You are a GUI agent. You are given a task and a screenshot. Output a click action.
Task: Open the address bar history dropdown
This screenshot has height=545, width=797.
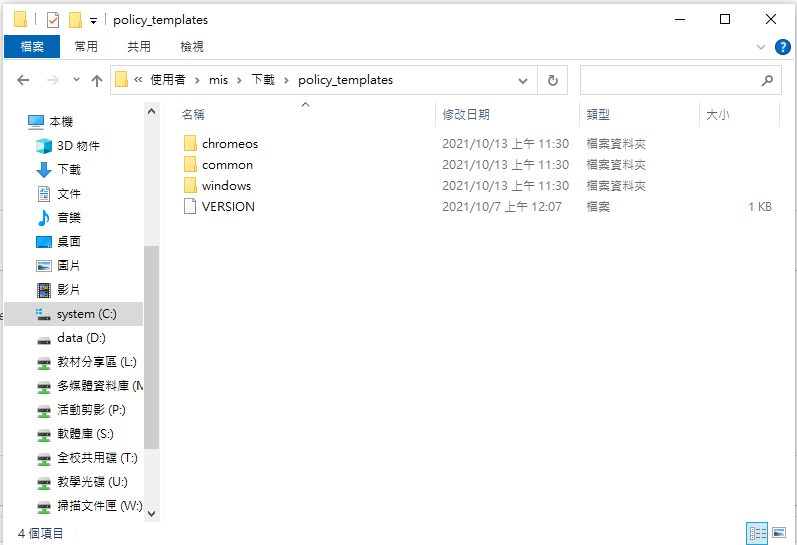[523, 80]
